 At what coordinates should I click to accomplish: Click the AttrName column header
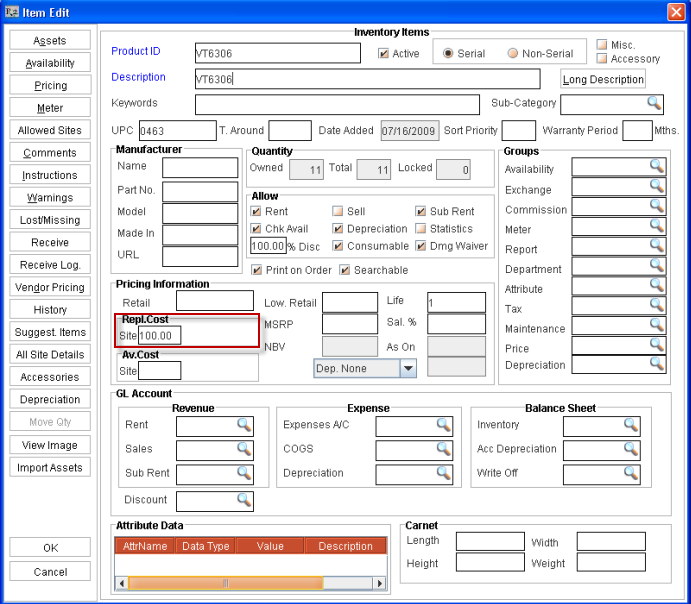click(x=145, y=546)
